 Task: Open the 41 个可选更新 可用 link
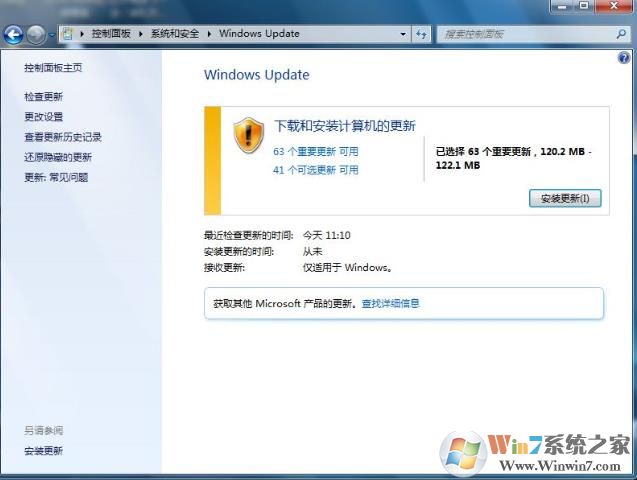click(316, 170)
